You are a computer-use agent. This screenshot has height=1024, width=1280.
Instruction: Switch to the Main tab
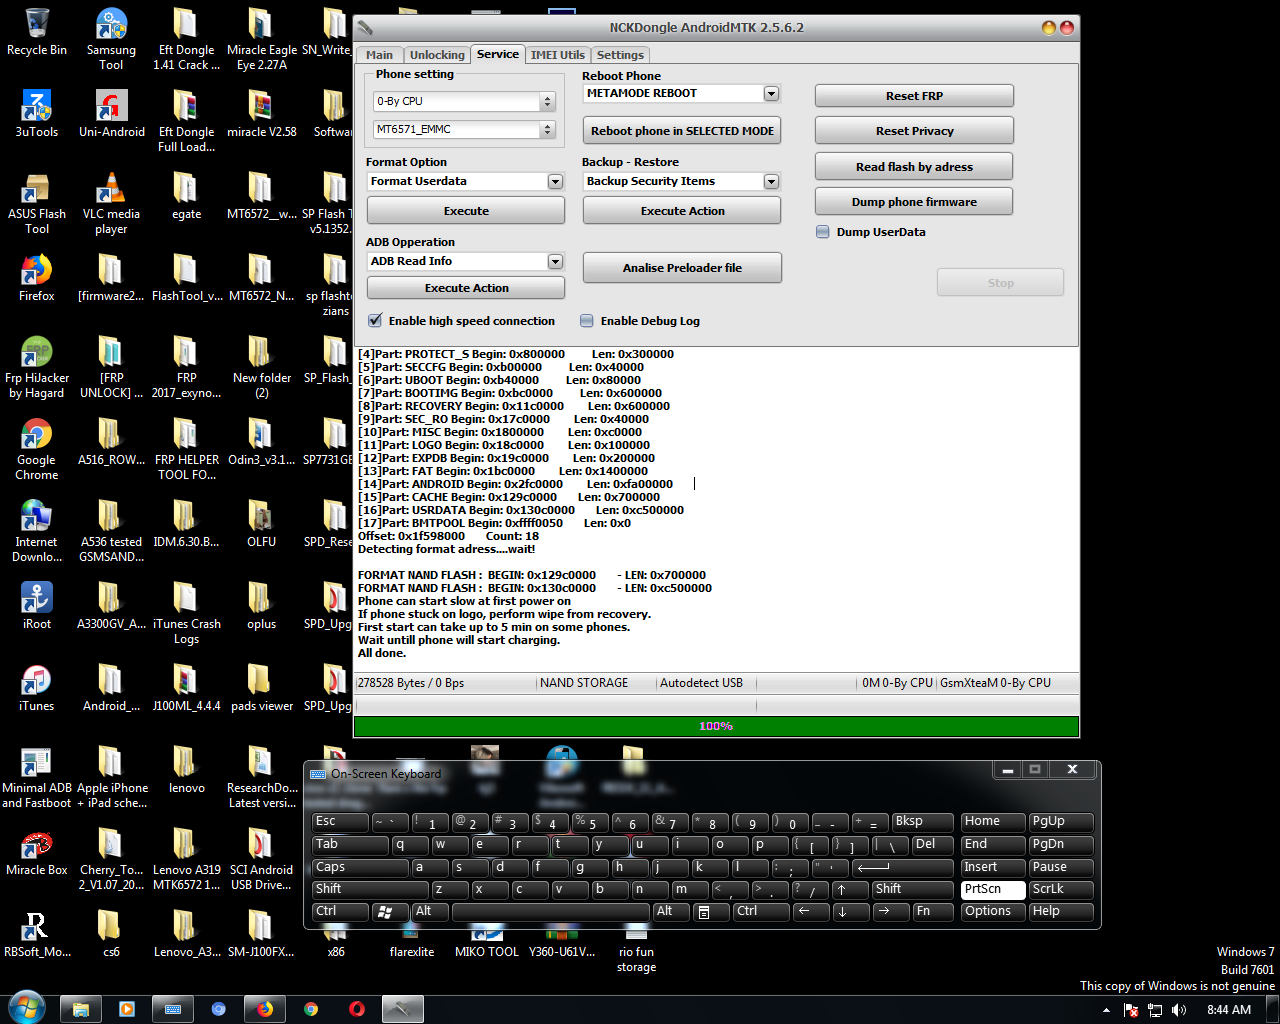point(379,55)
